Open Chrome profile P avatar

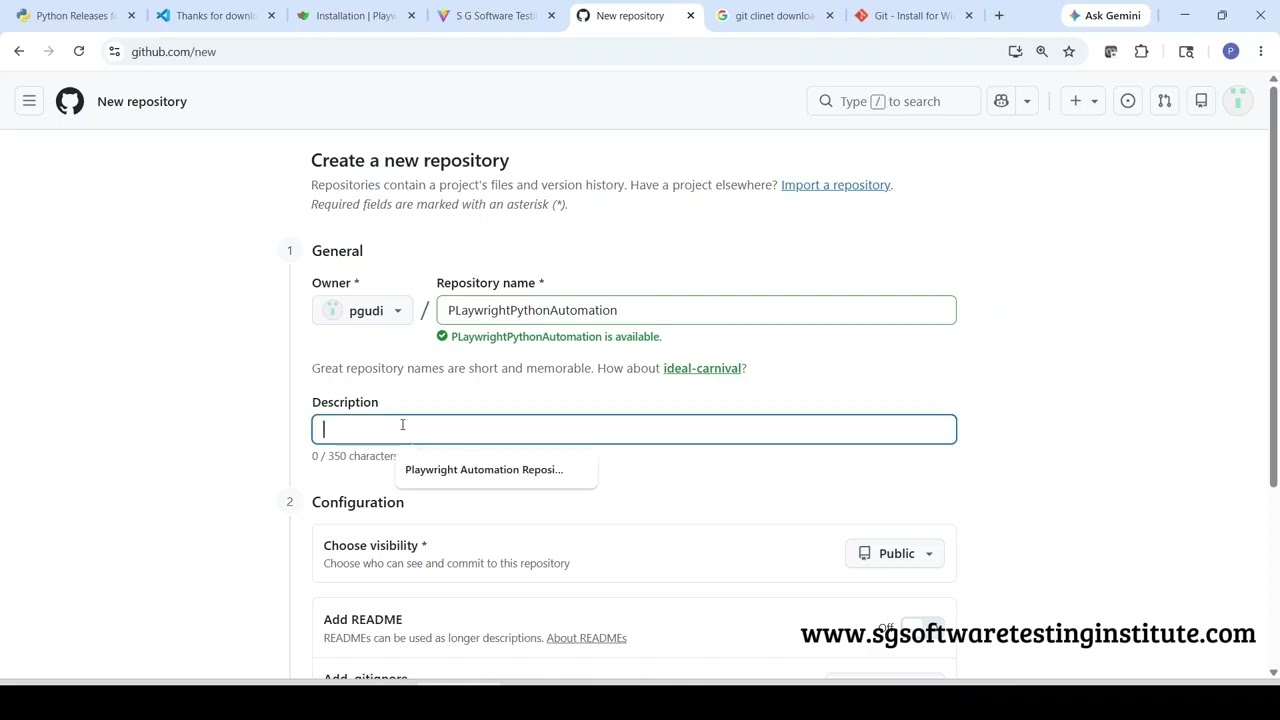point(1231,51)
